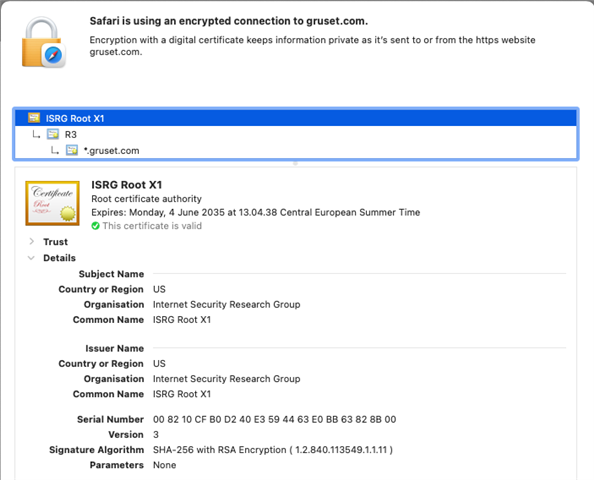Click the Issuer Name Common Name value

[x=182, y=394]
